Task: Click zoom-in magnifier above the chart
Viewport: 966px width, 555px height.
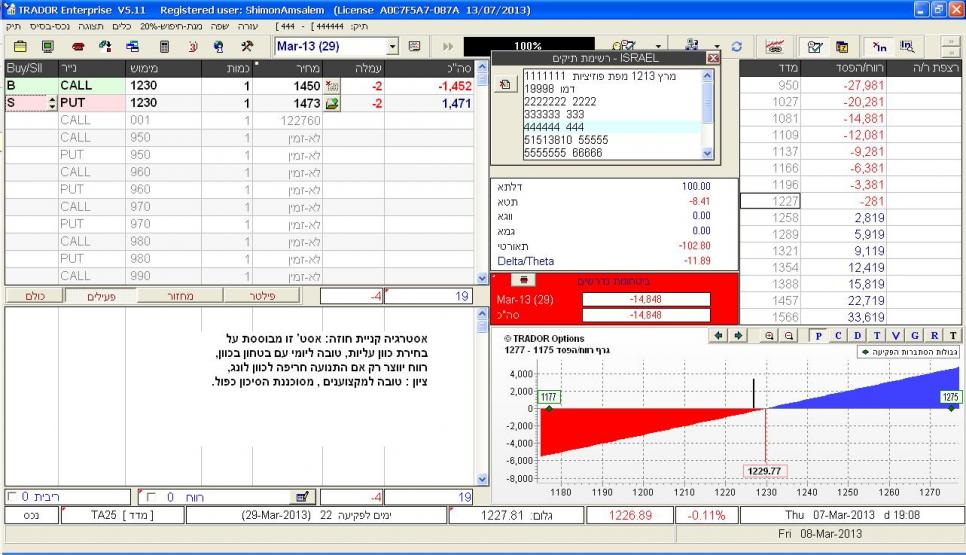Action: click(771, 336)
